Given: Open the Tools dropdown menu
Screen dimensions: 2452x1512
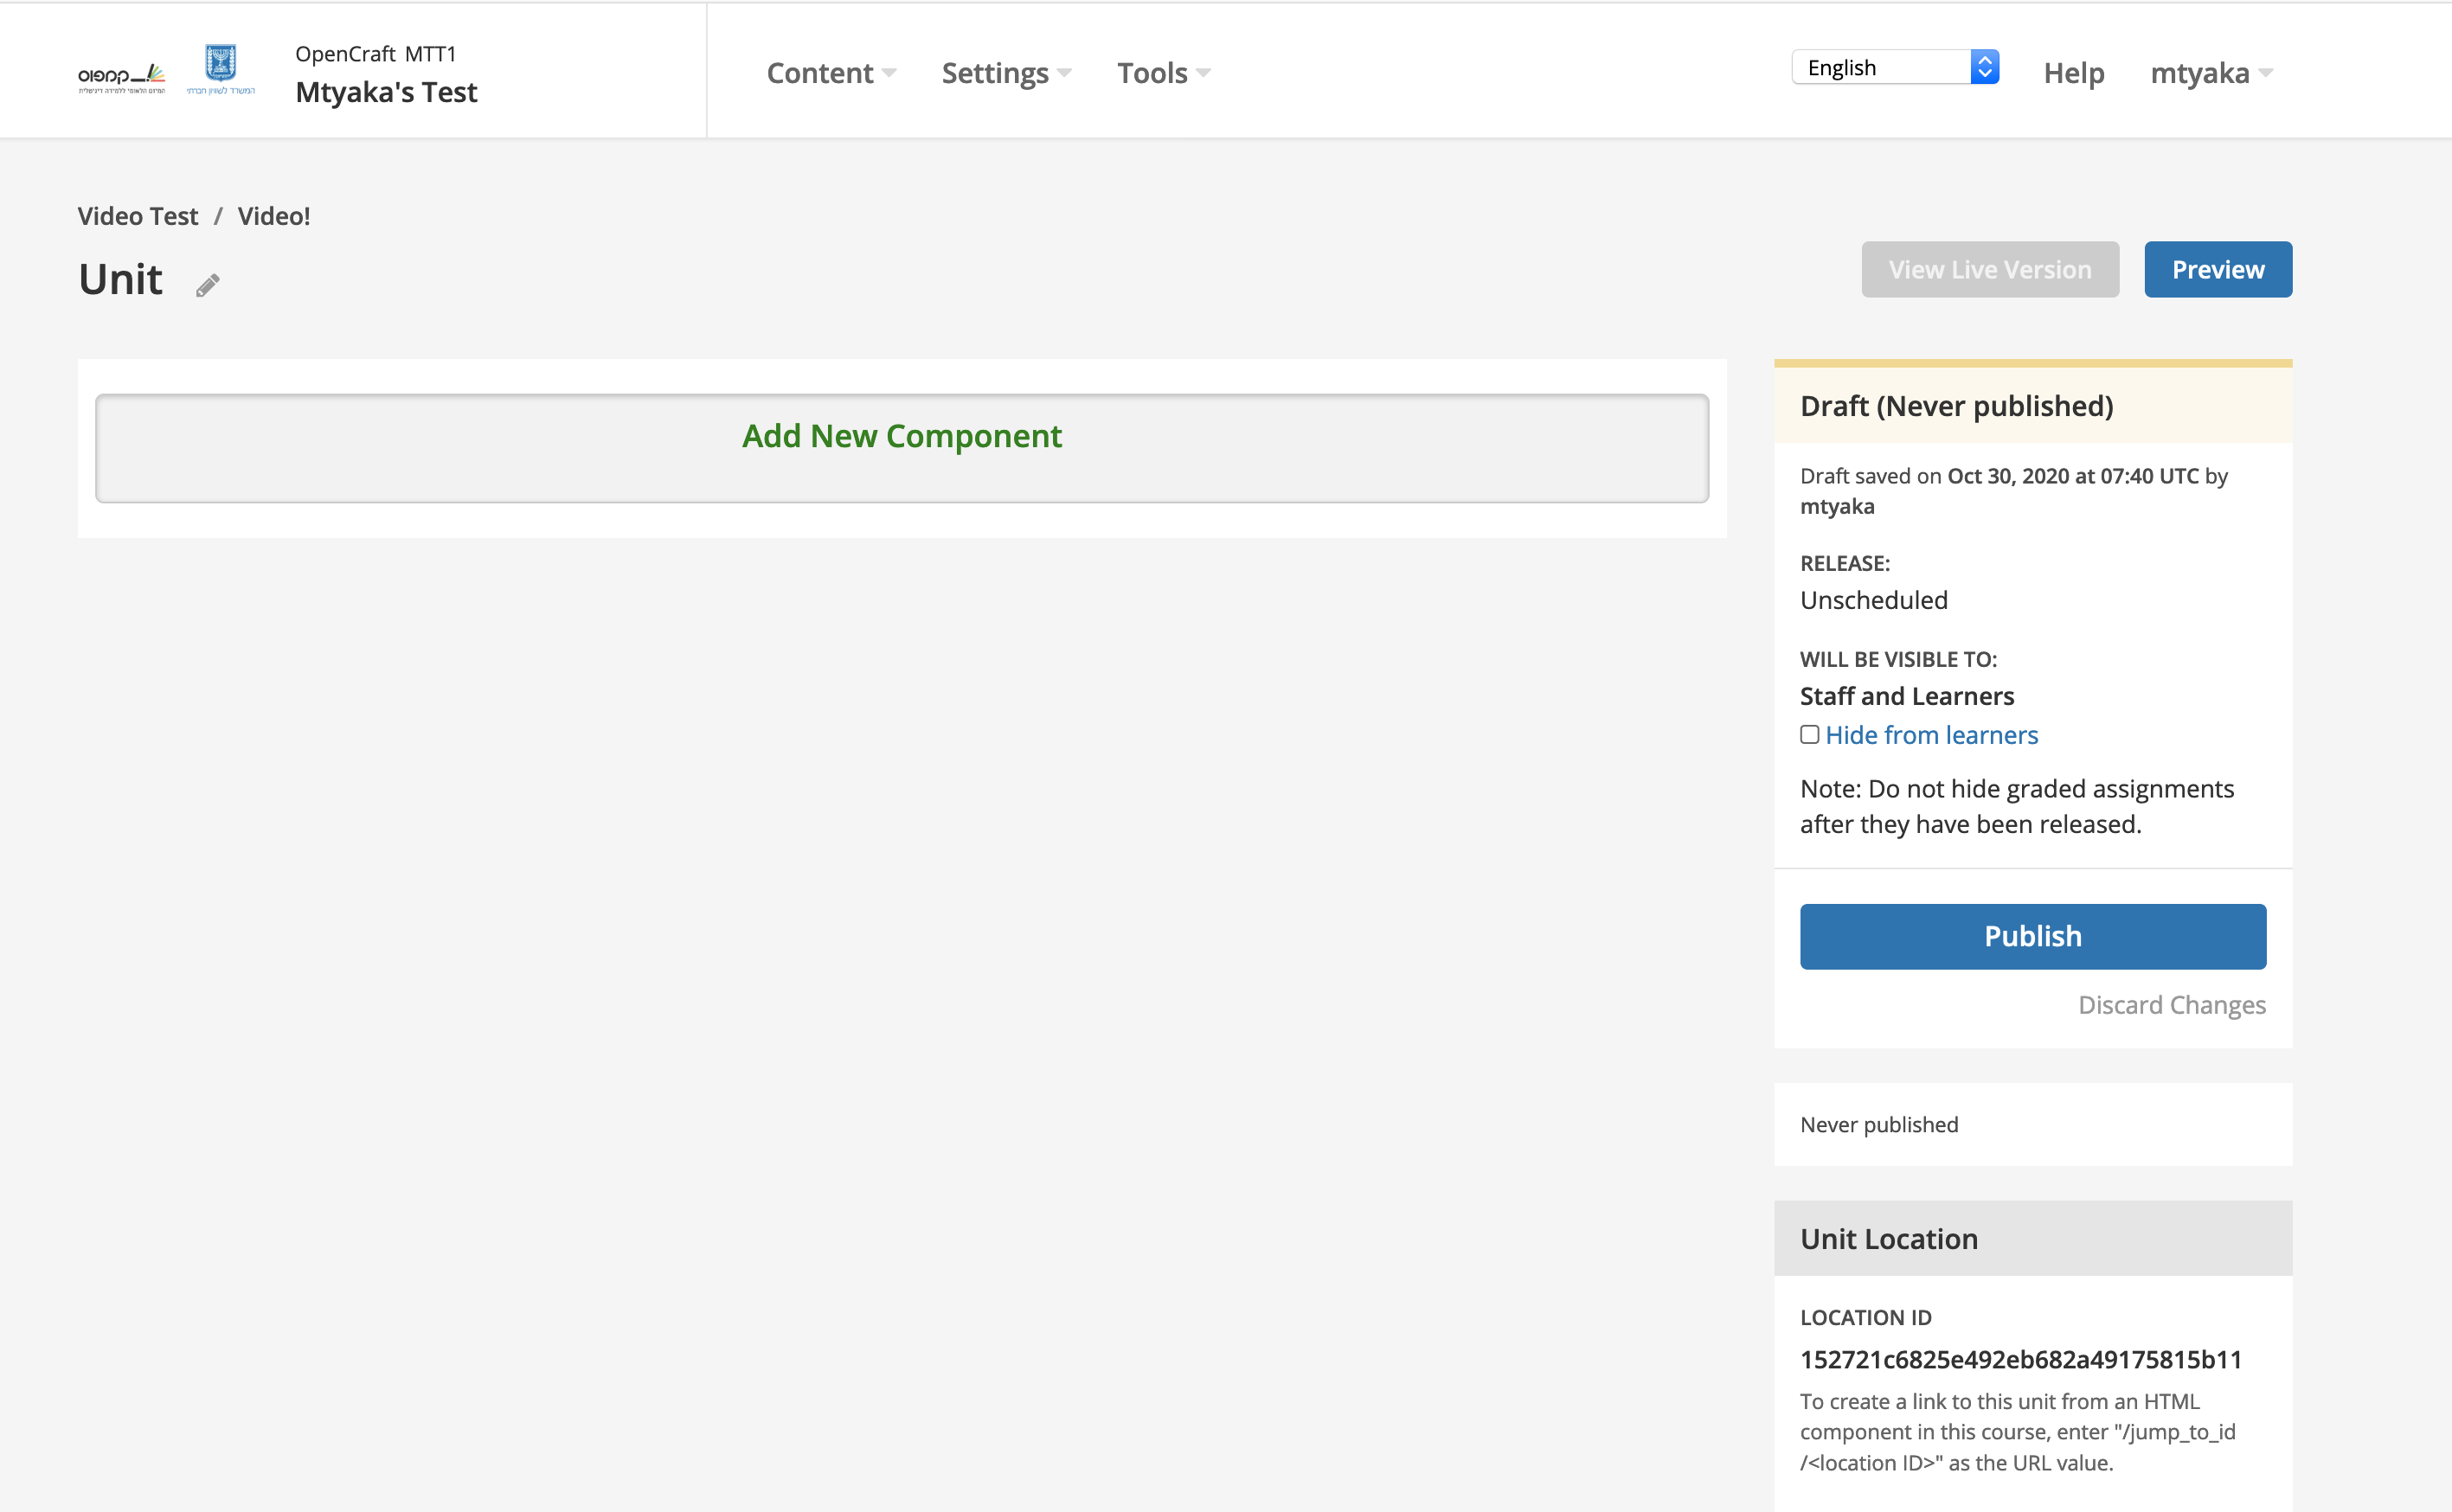Looking at the screenshot, I should (1163, 72).
